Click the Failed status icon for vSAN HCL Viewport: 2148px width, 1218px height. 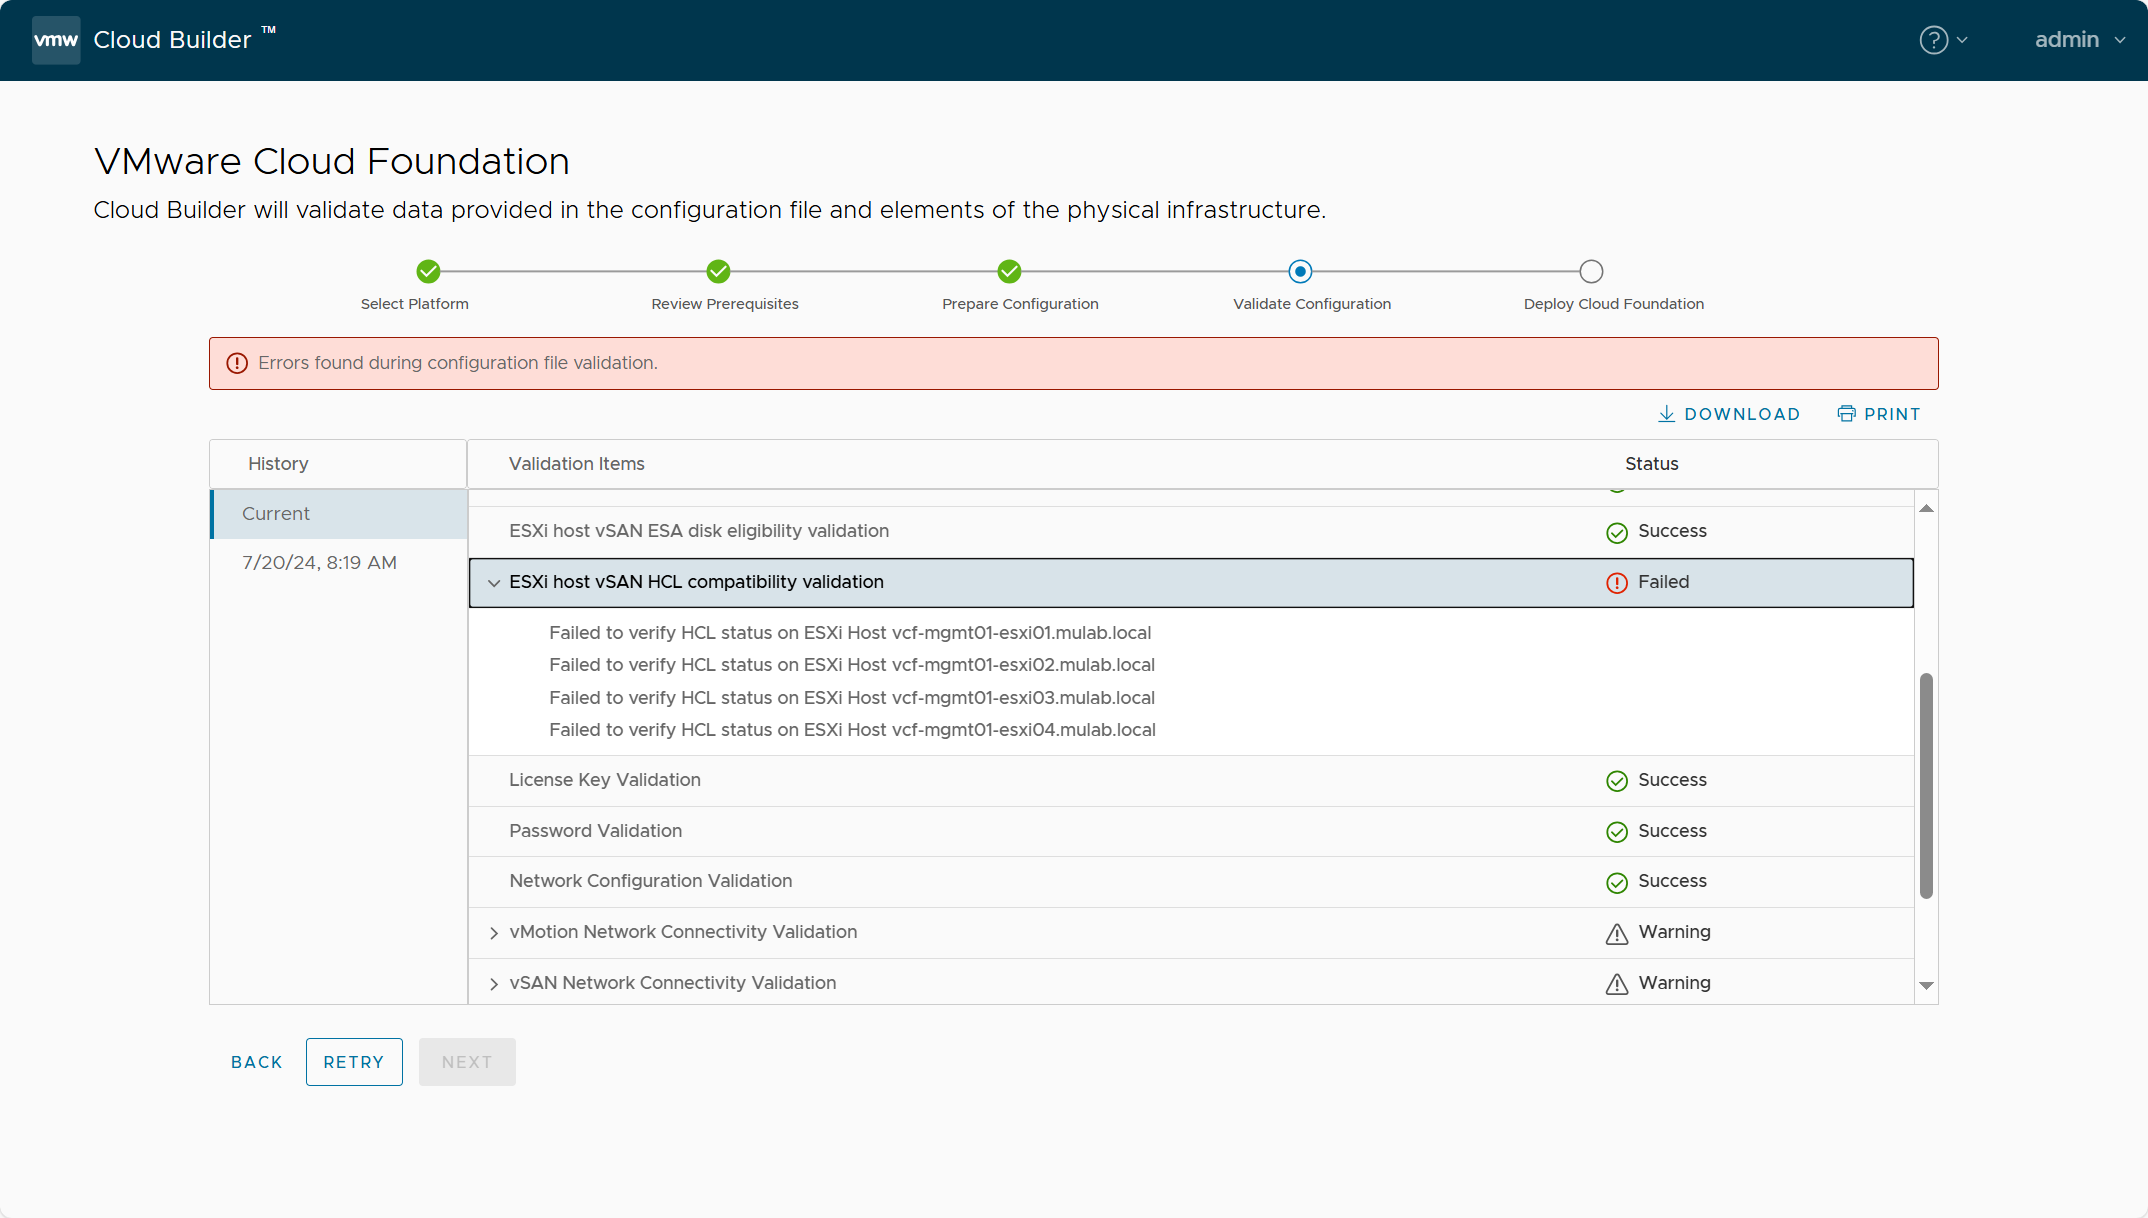pyautogui.click(x=1618, y=581)
